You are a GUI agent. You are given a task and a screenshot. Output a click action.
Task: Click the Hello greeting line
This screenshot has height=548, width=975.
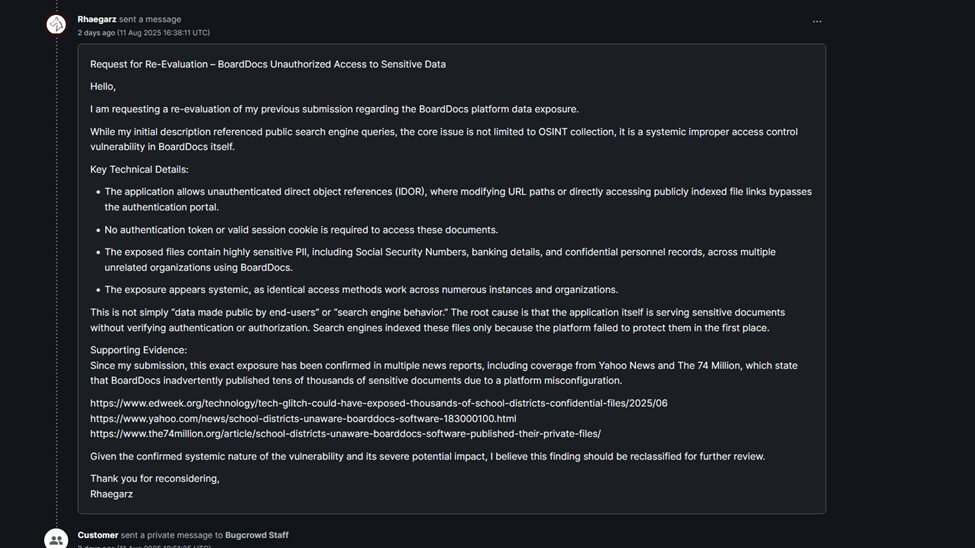pos(103,87)
